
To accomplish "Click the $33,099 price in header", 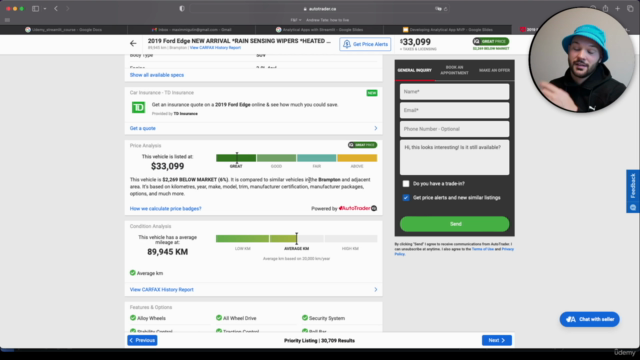I will click(416, 42).
